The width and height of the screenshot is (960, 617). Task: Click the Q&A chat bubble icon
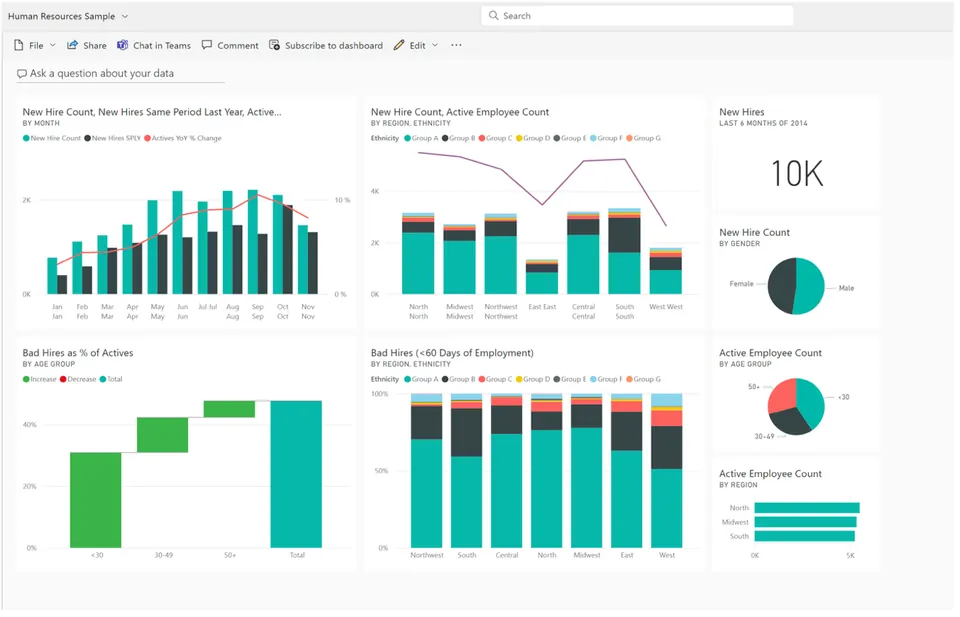click(21, 73)
